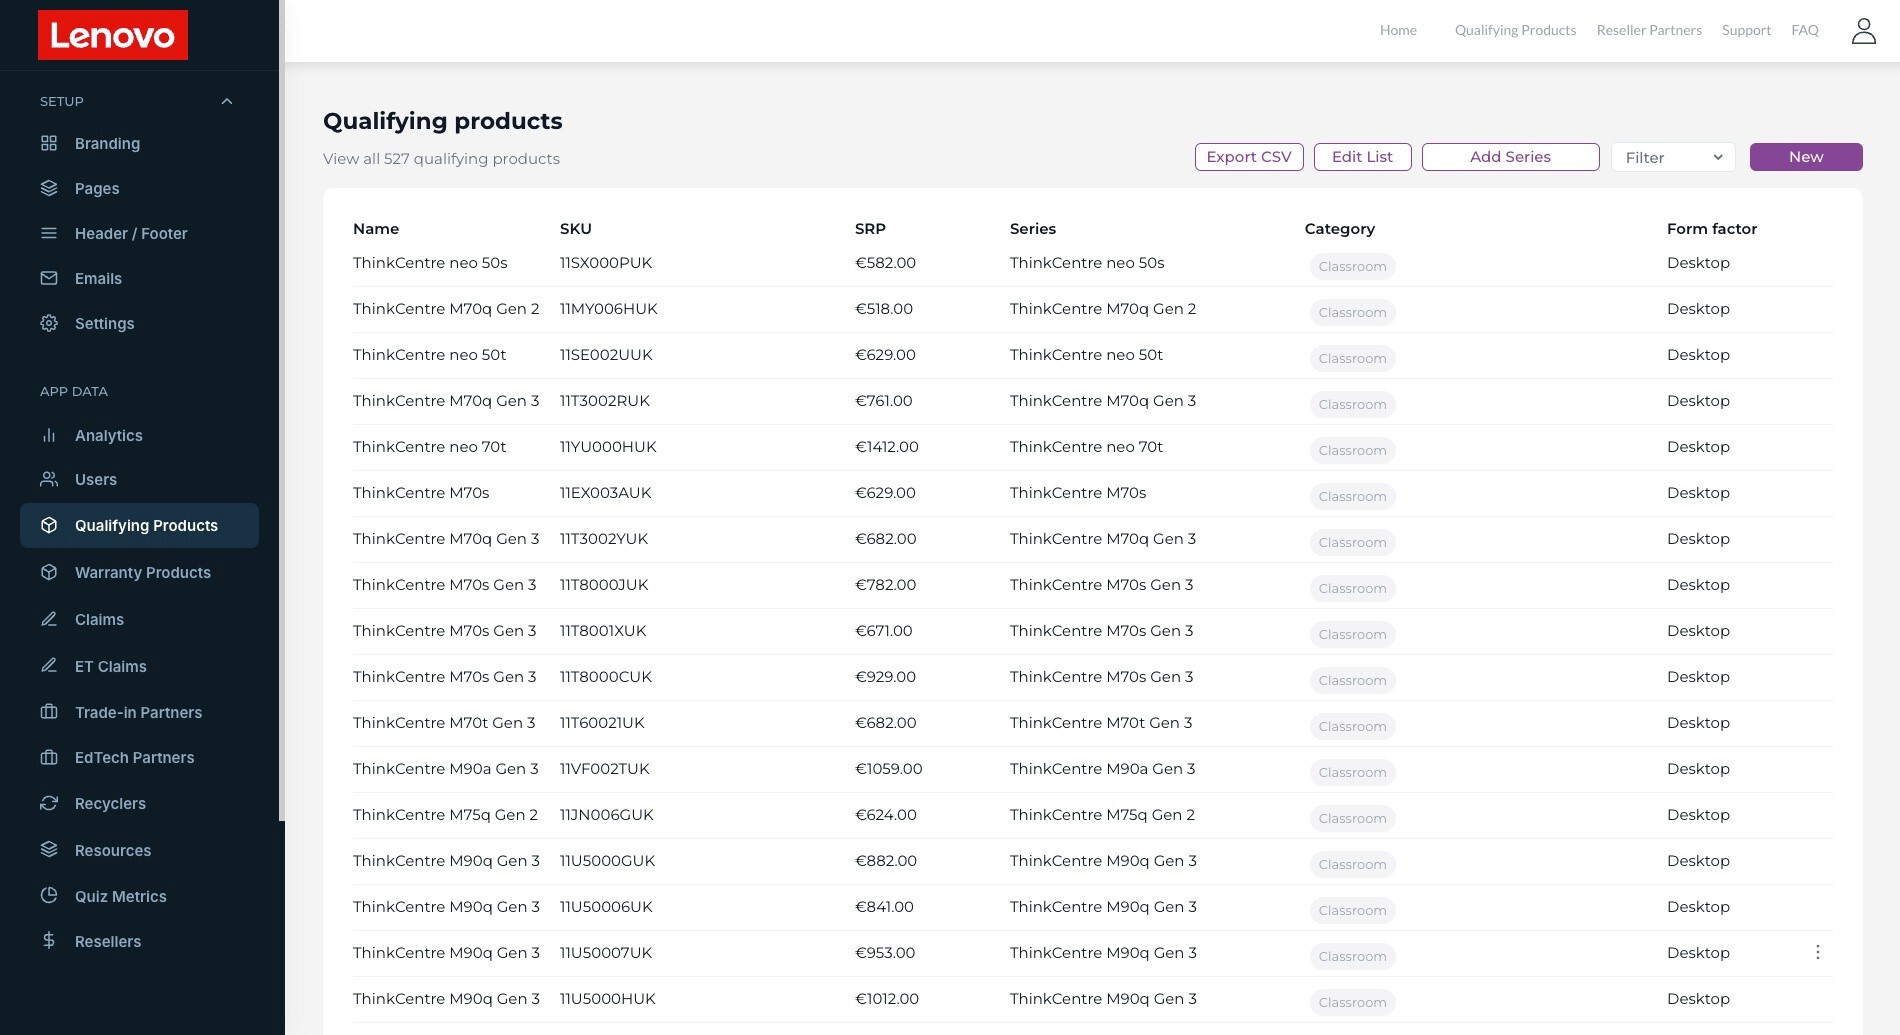Click the Export CSV button
The width and height of the screenshot is (1900, 1035).
(x=1249, y=157)
